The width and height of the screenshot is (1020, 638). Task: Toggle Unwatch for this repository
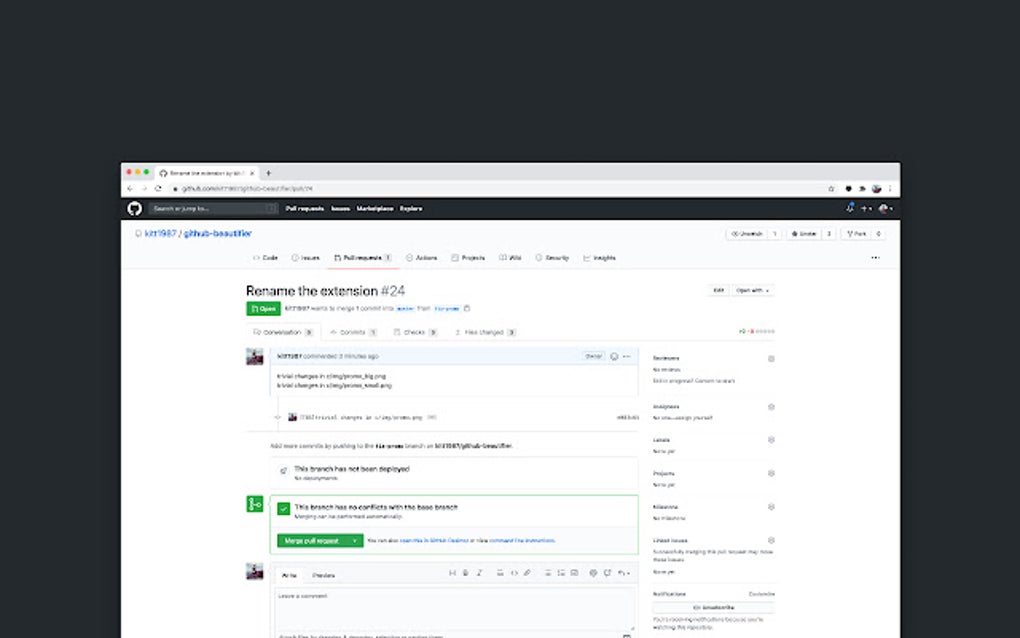click(748, 233)
